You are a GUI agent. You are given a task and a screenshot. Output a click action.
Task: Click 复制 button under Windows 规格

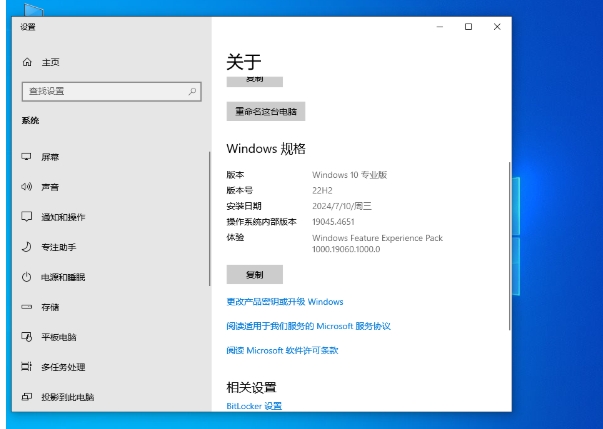[x=255, y=274]
